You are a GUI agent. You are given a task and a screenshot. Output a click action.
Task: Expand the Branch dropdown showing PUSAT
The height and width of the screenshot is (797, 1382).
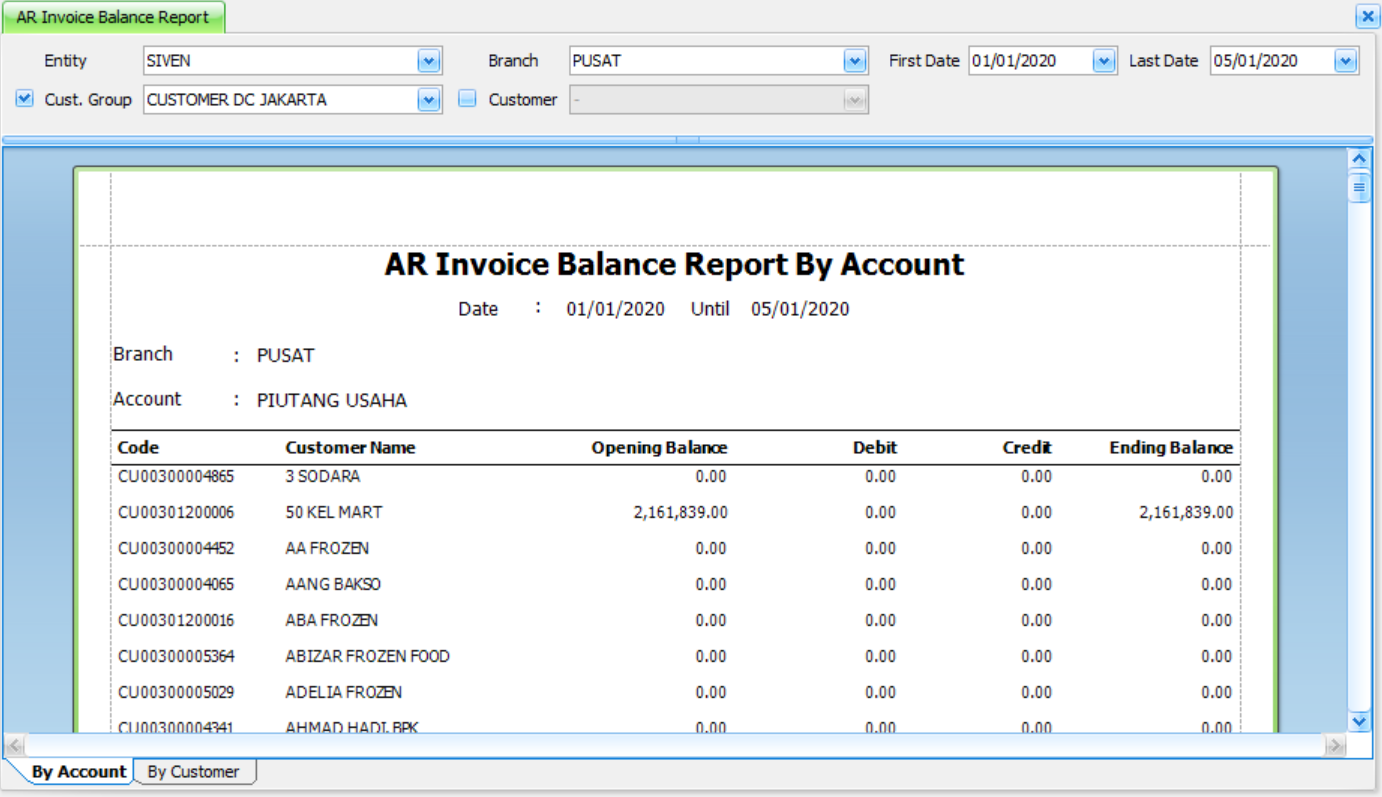click(855, 61)
